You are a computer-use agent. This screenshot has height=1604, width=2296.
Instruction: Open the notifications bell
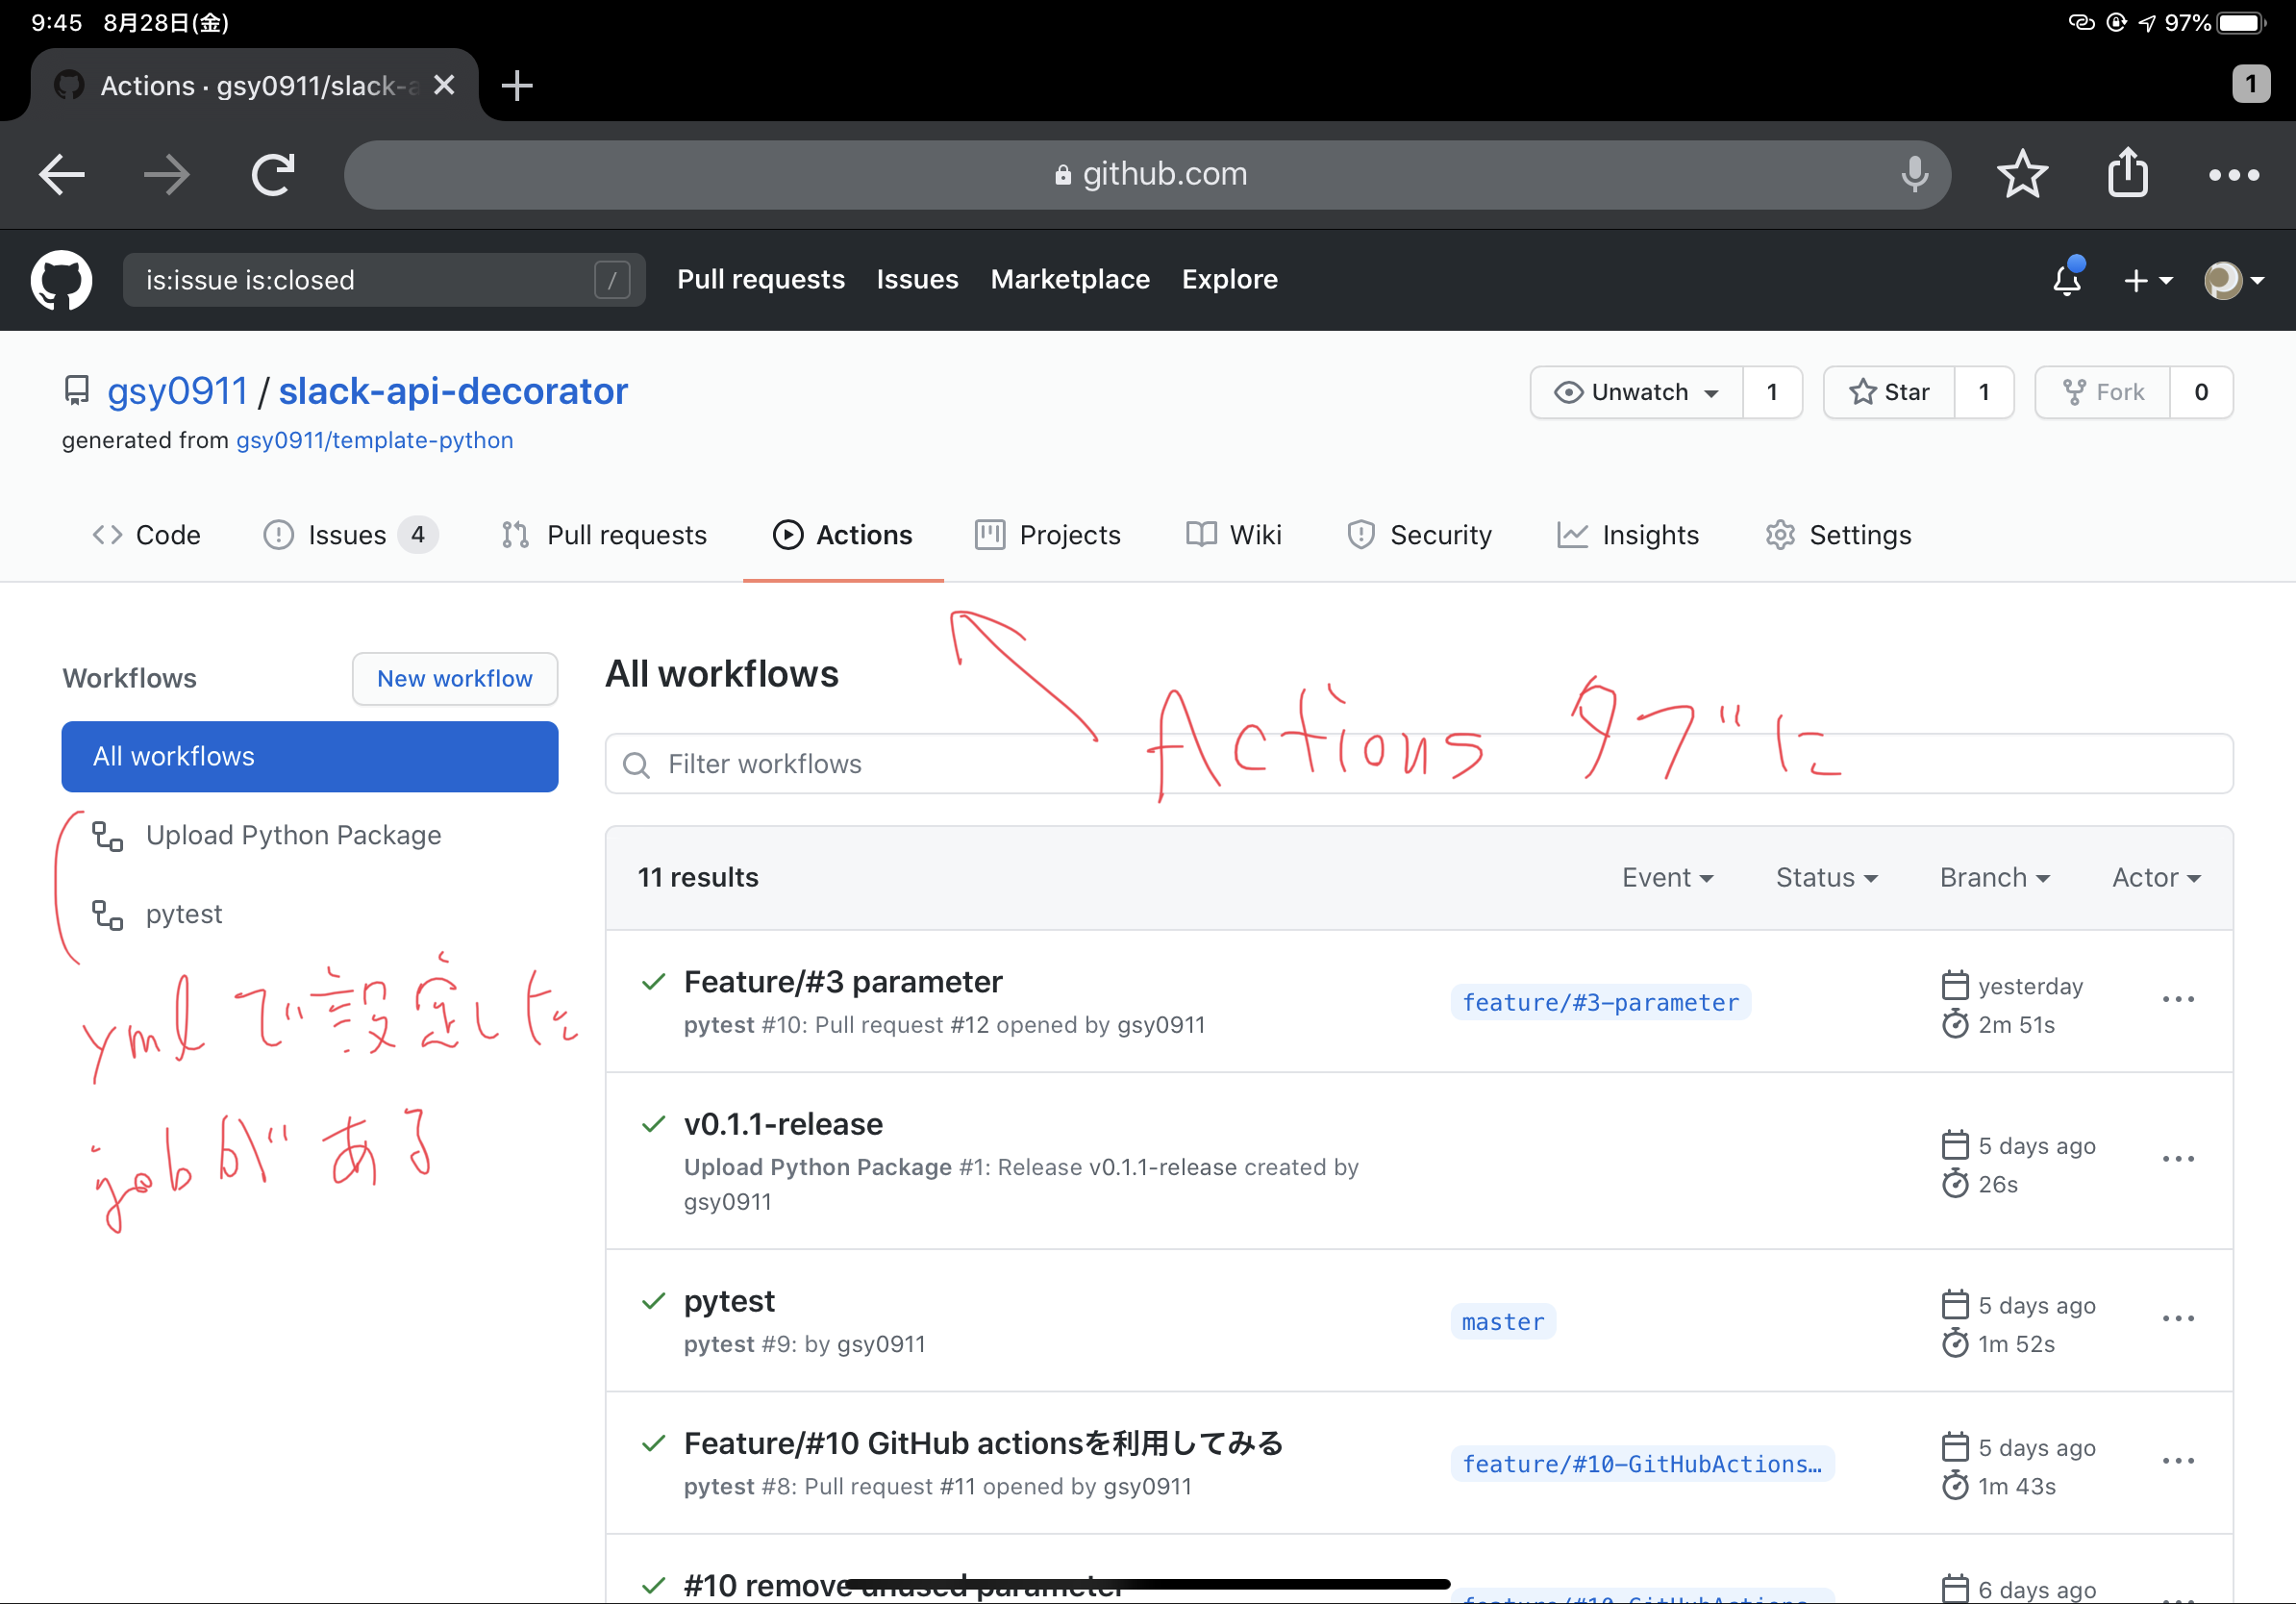coord(2066,280)
